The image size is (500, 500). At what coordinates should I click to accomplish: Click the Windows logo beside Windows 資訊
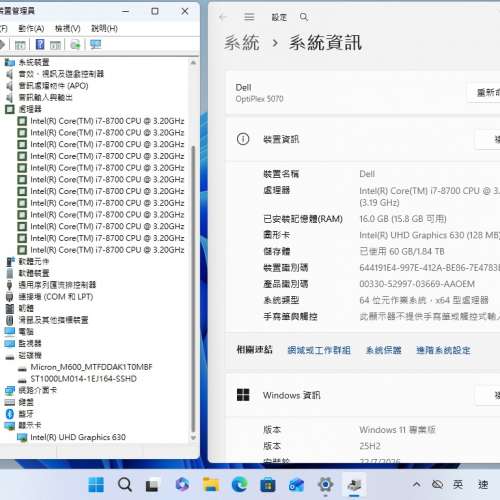coord(243,395)
